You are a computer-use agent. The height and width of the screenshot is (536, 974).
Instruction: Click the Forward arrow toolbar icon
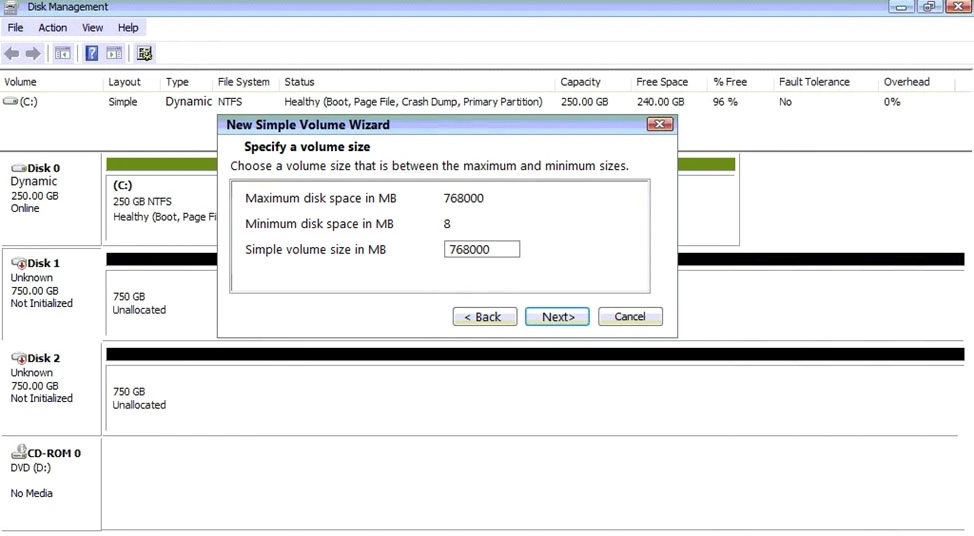(x=32, y=53)
